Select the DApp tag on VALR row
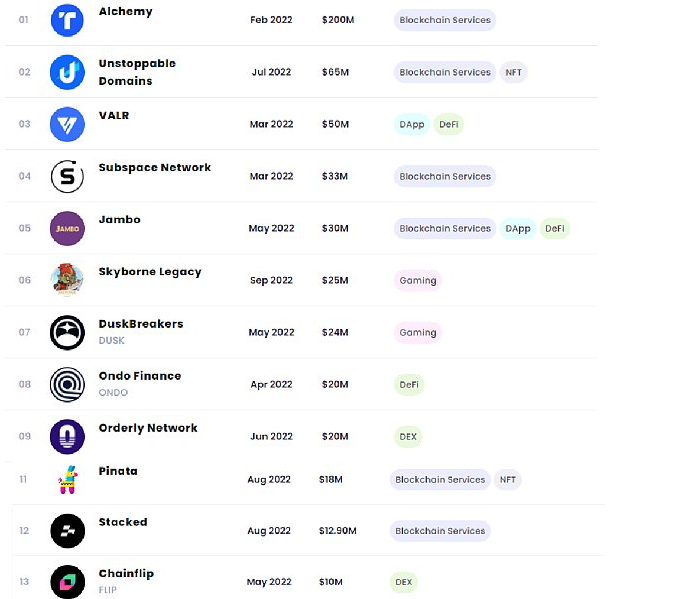This screenshot has width=680, height=599. tap(412, 124)
